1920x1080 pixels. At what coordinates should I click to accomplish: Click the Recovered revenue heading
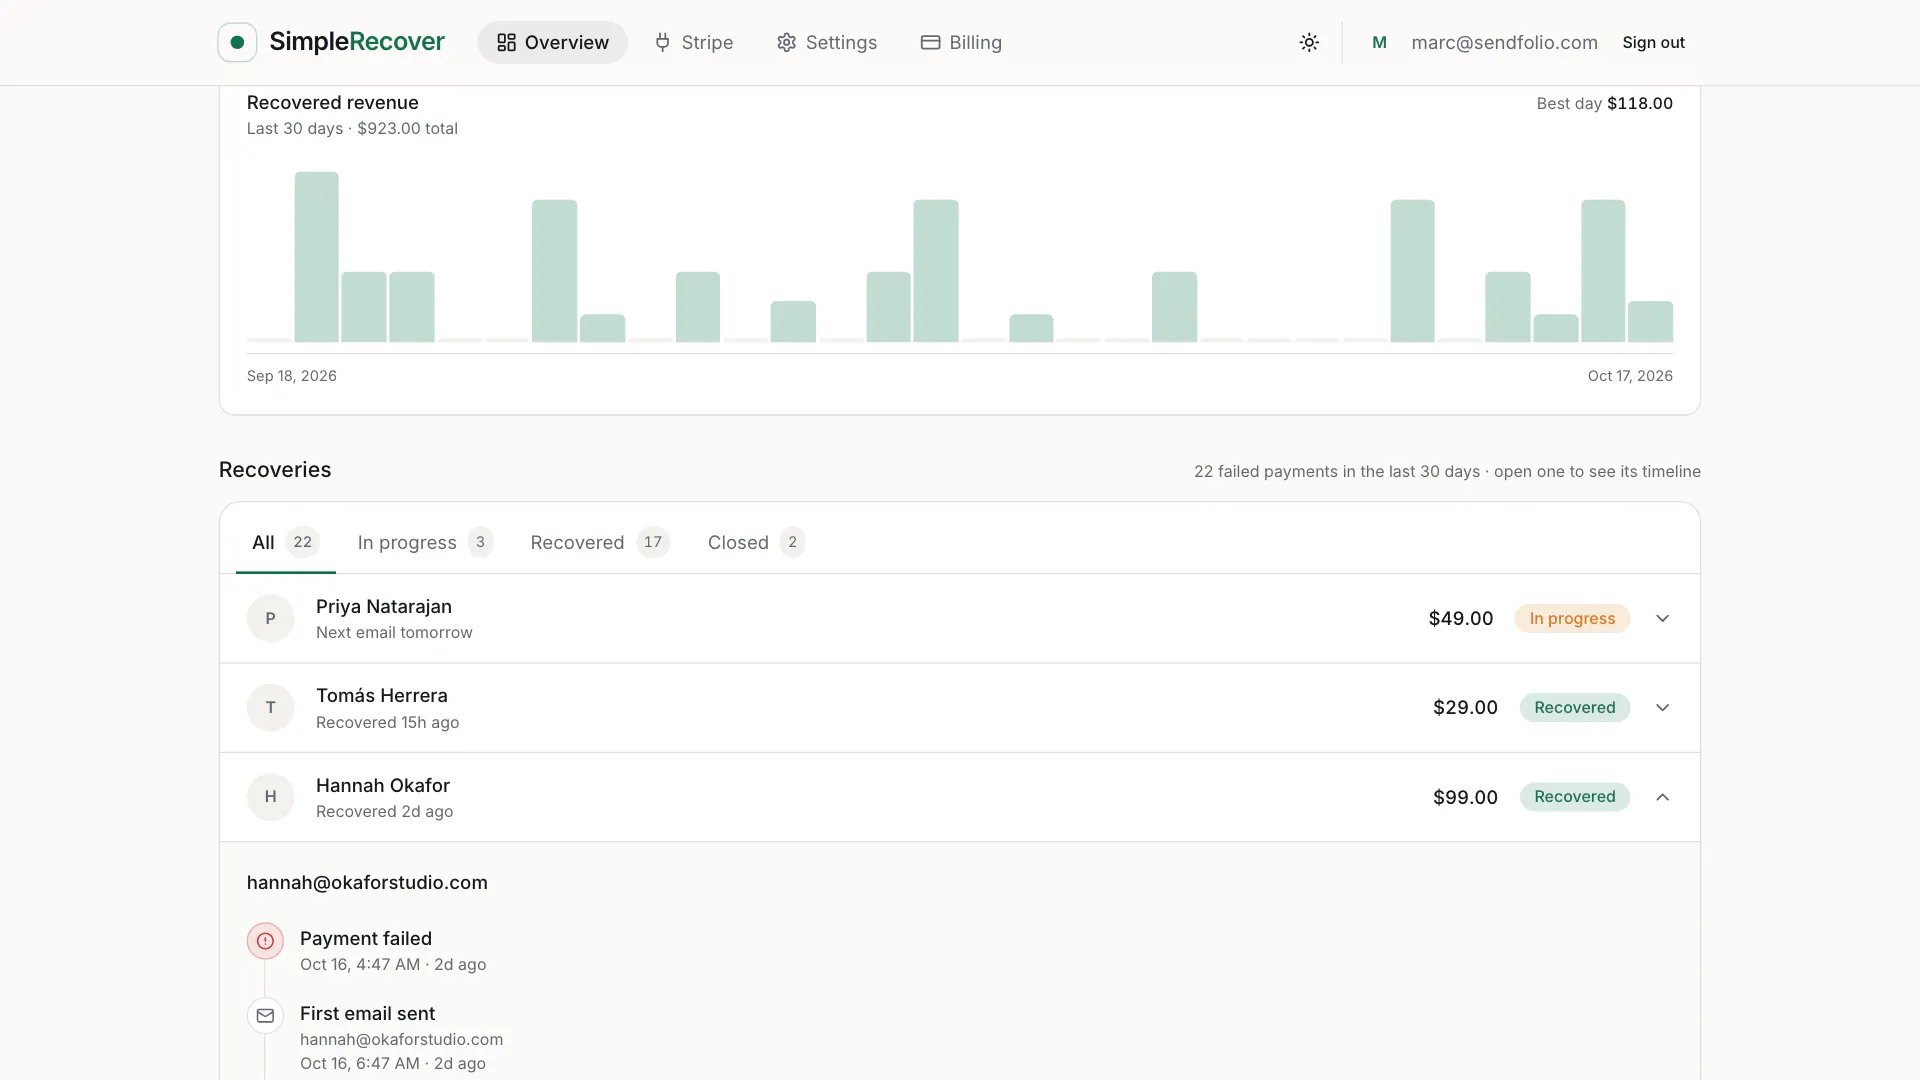pos(332,102)
